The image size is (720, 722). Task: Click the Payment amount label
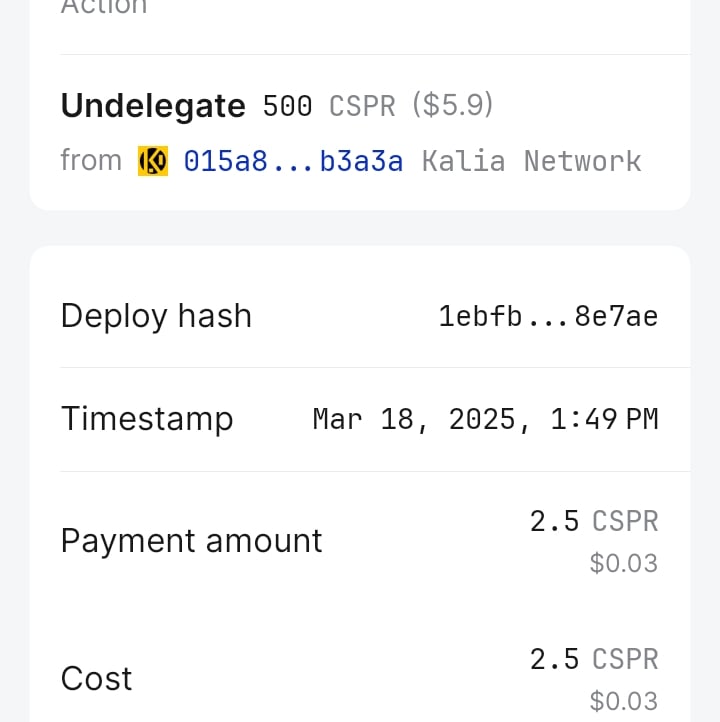click(x=192, y=541)
